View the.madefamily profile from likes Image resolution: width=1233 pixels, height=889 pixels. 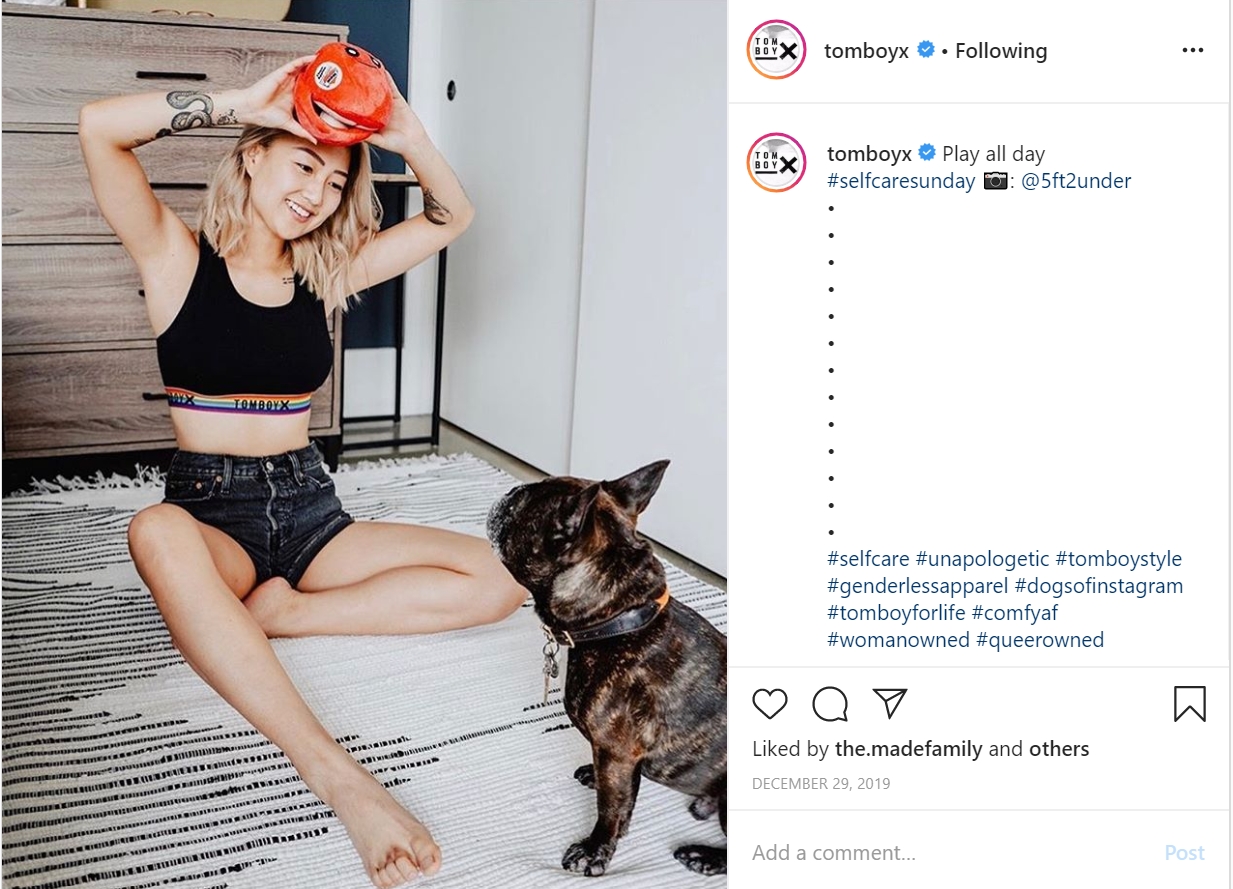pyautogui.click(x=909, y=749)
